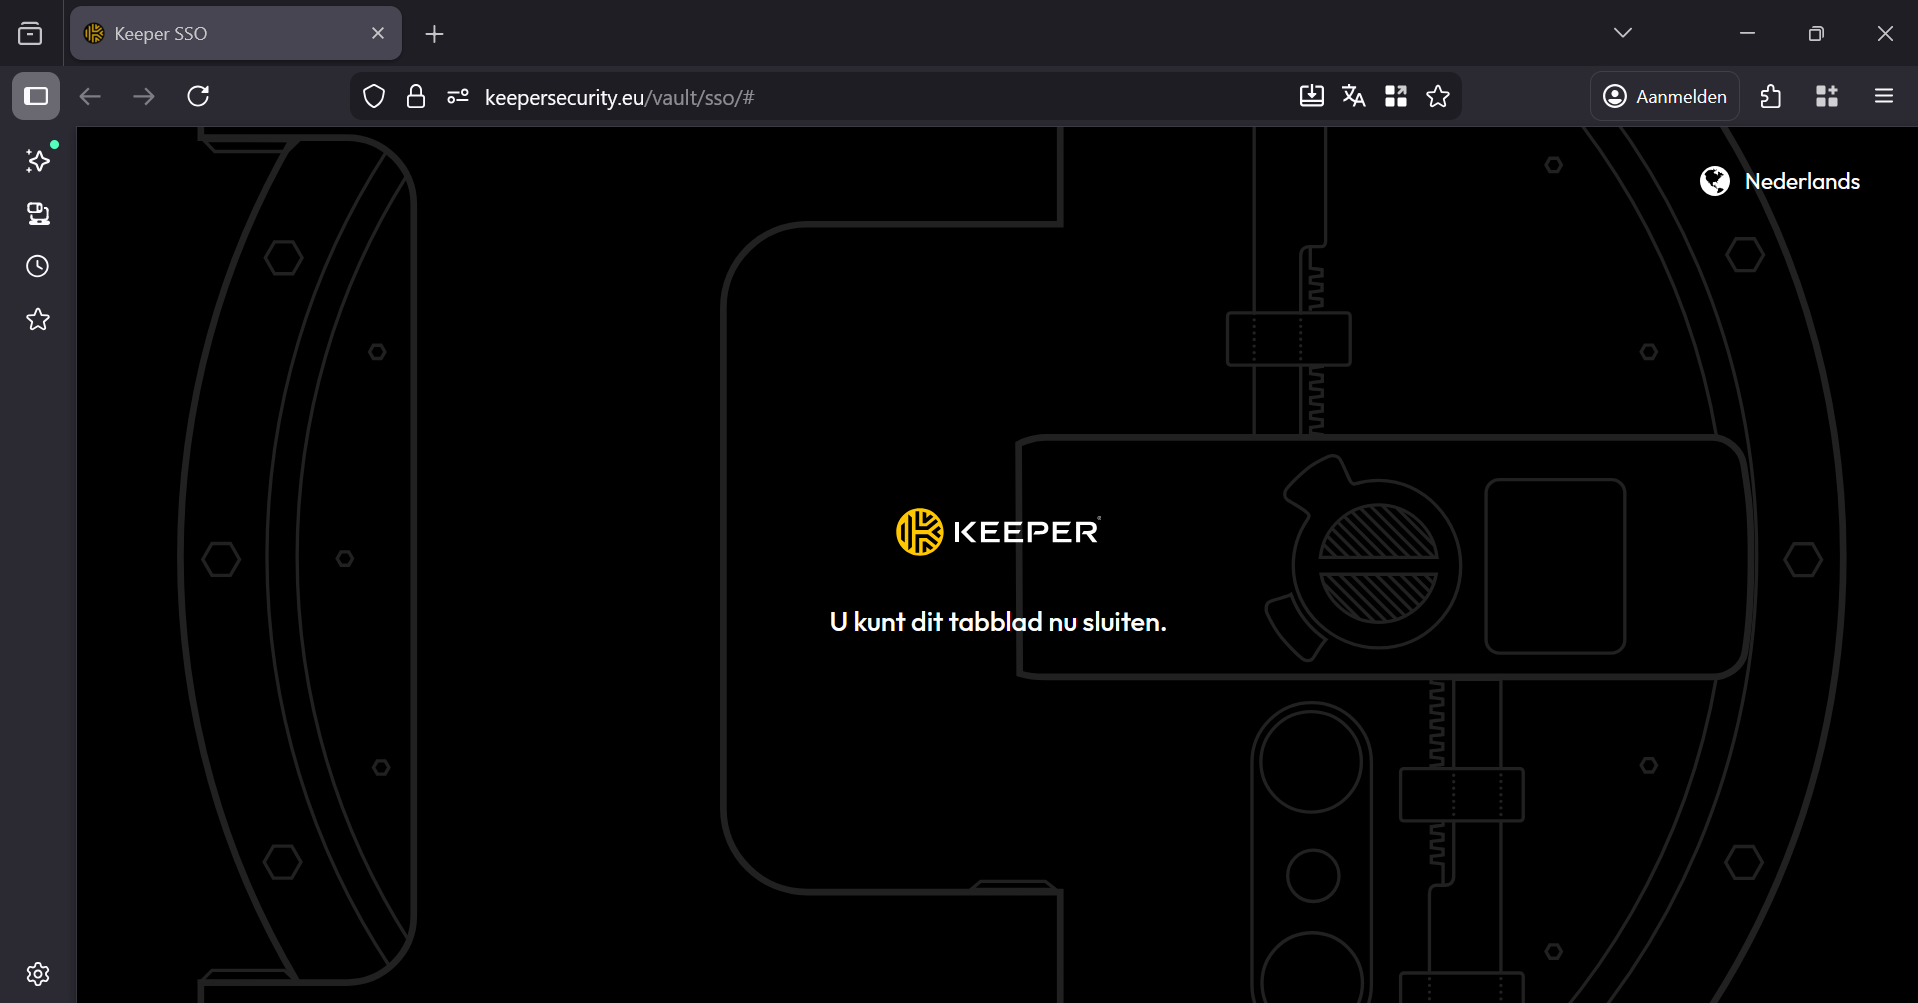Screen dimensions: 1918x1003
Task: Open the extensions puzzle-piece menu
Action: [x=1770, y=96]
